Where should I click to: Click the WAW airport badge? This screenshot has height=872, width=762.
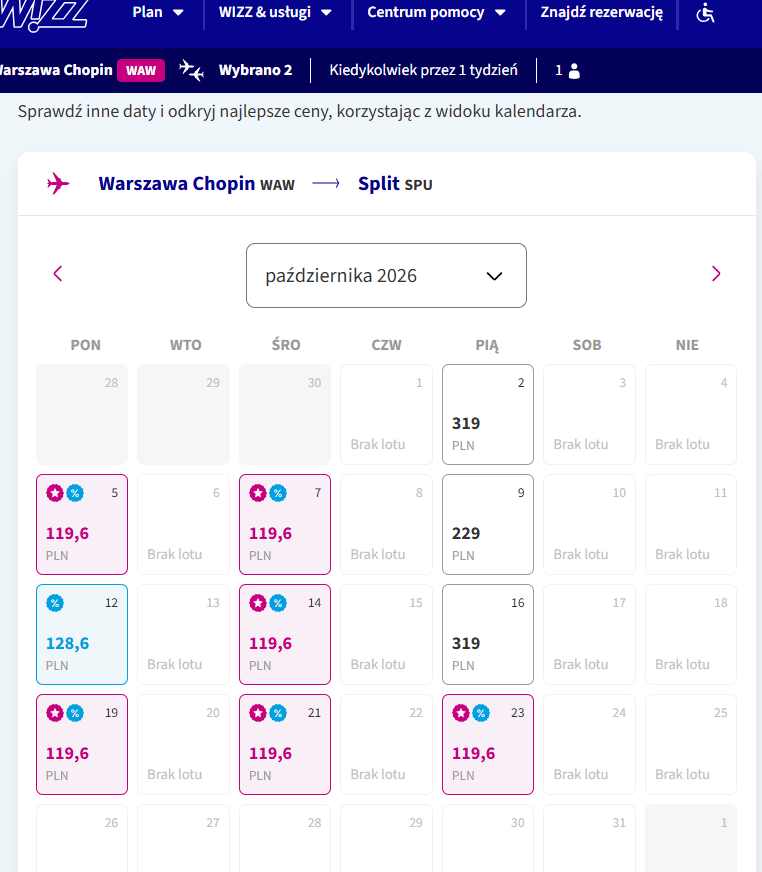pos(141,71)
